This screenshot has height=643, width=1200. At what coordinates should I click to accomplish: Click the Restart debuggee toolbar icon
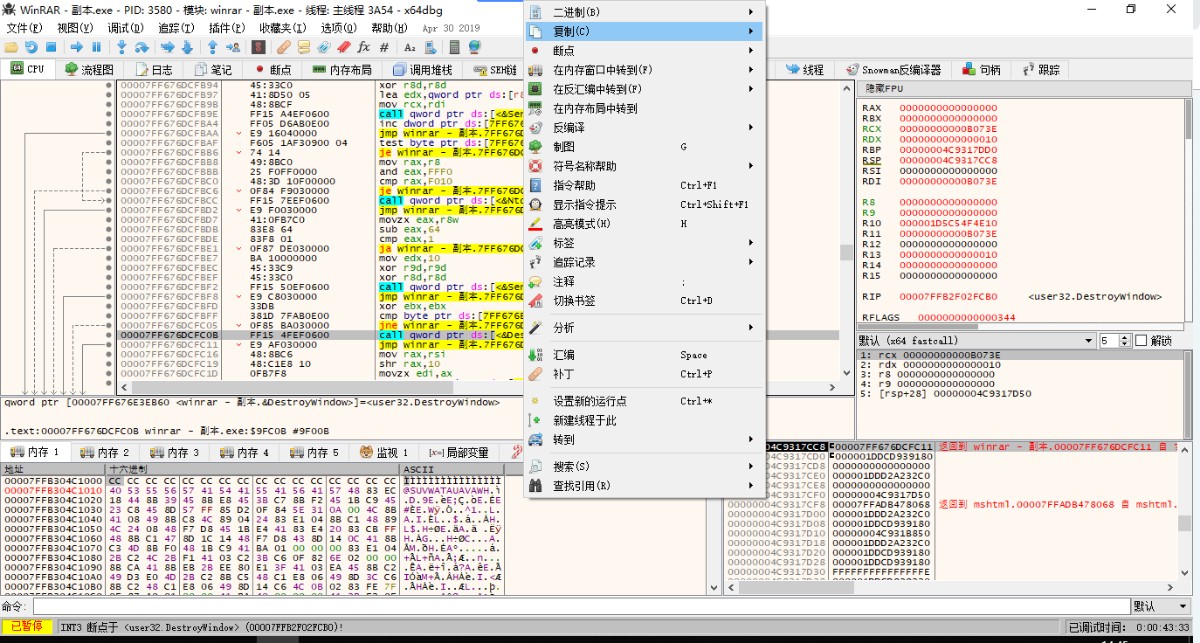tap(30, 47)
